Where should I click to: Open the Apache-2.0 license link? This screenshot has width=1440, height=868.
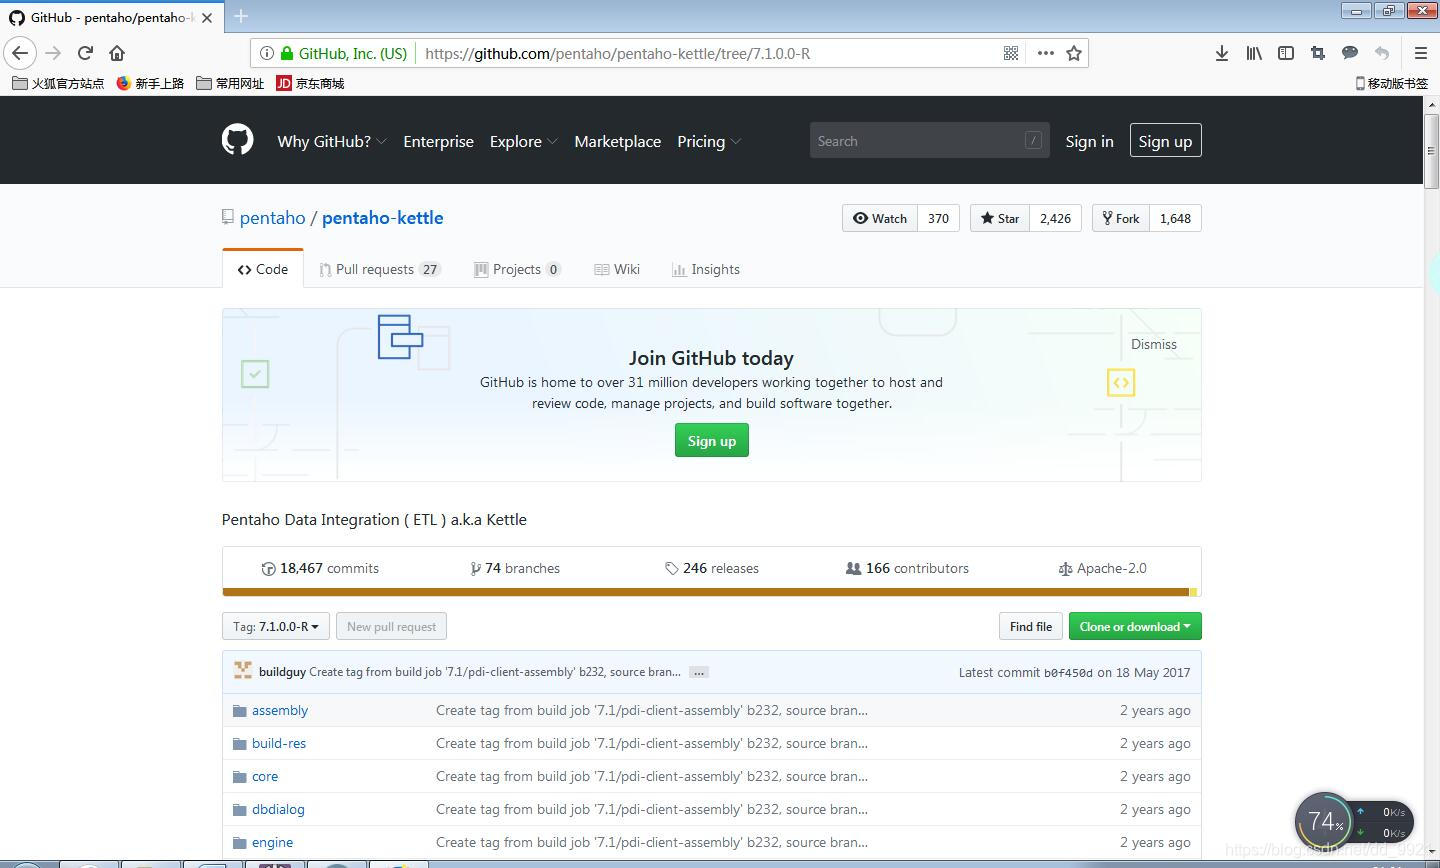[1103, 568]
